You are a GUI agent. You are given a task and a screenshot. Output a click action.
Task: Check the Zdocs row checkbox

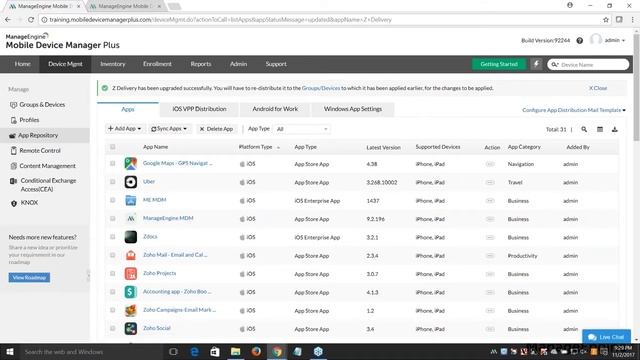tap(113, 237)
